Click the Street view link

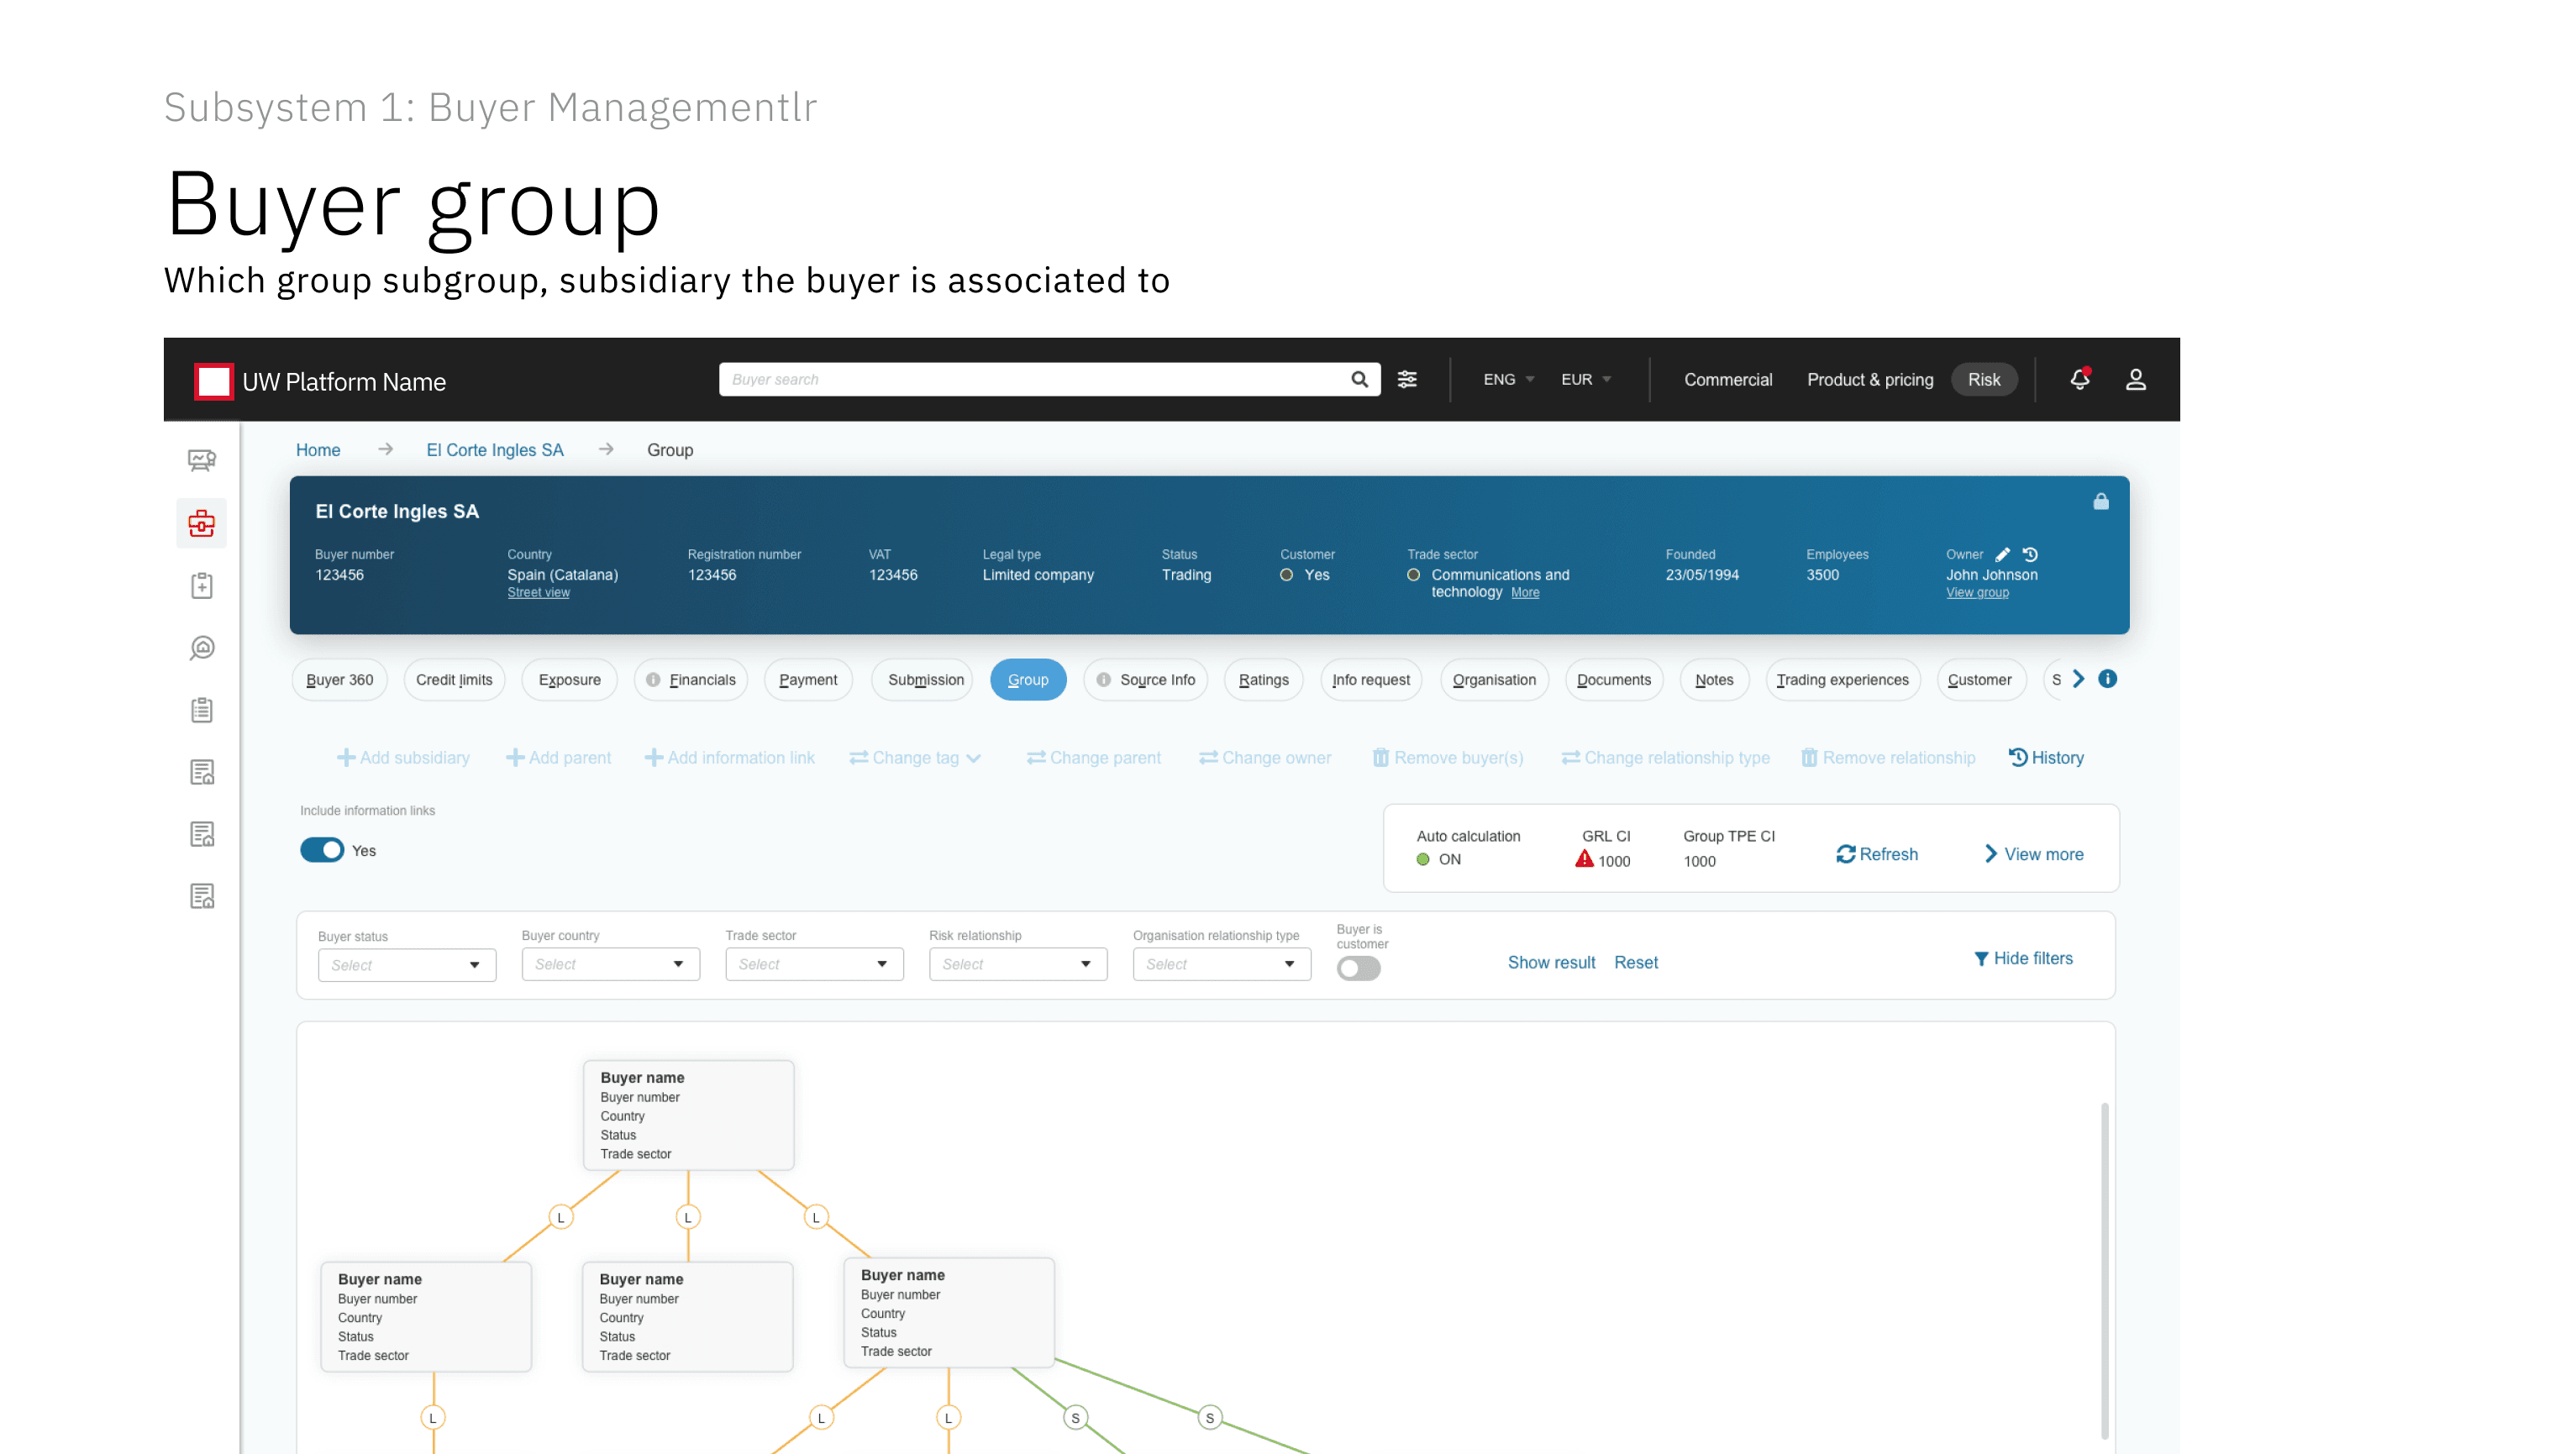click(538, 593)
